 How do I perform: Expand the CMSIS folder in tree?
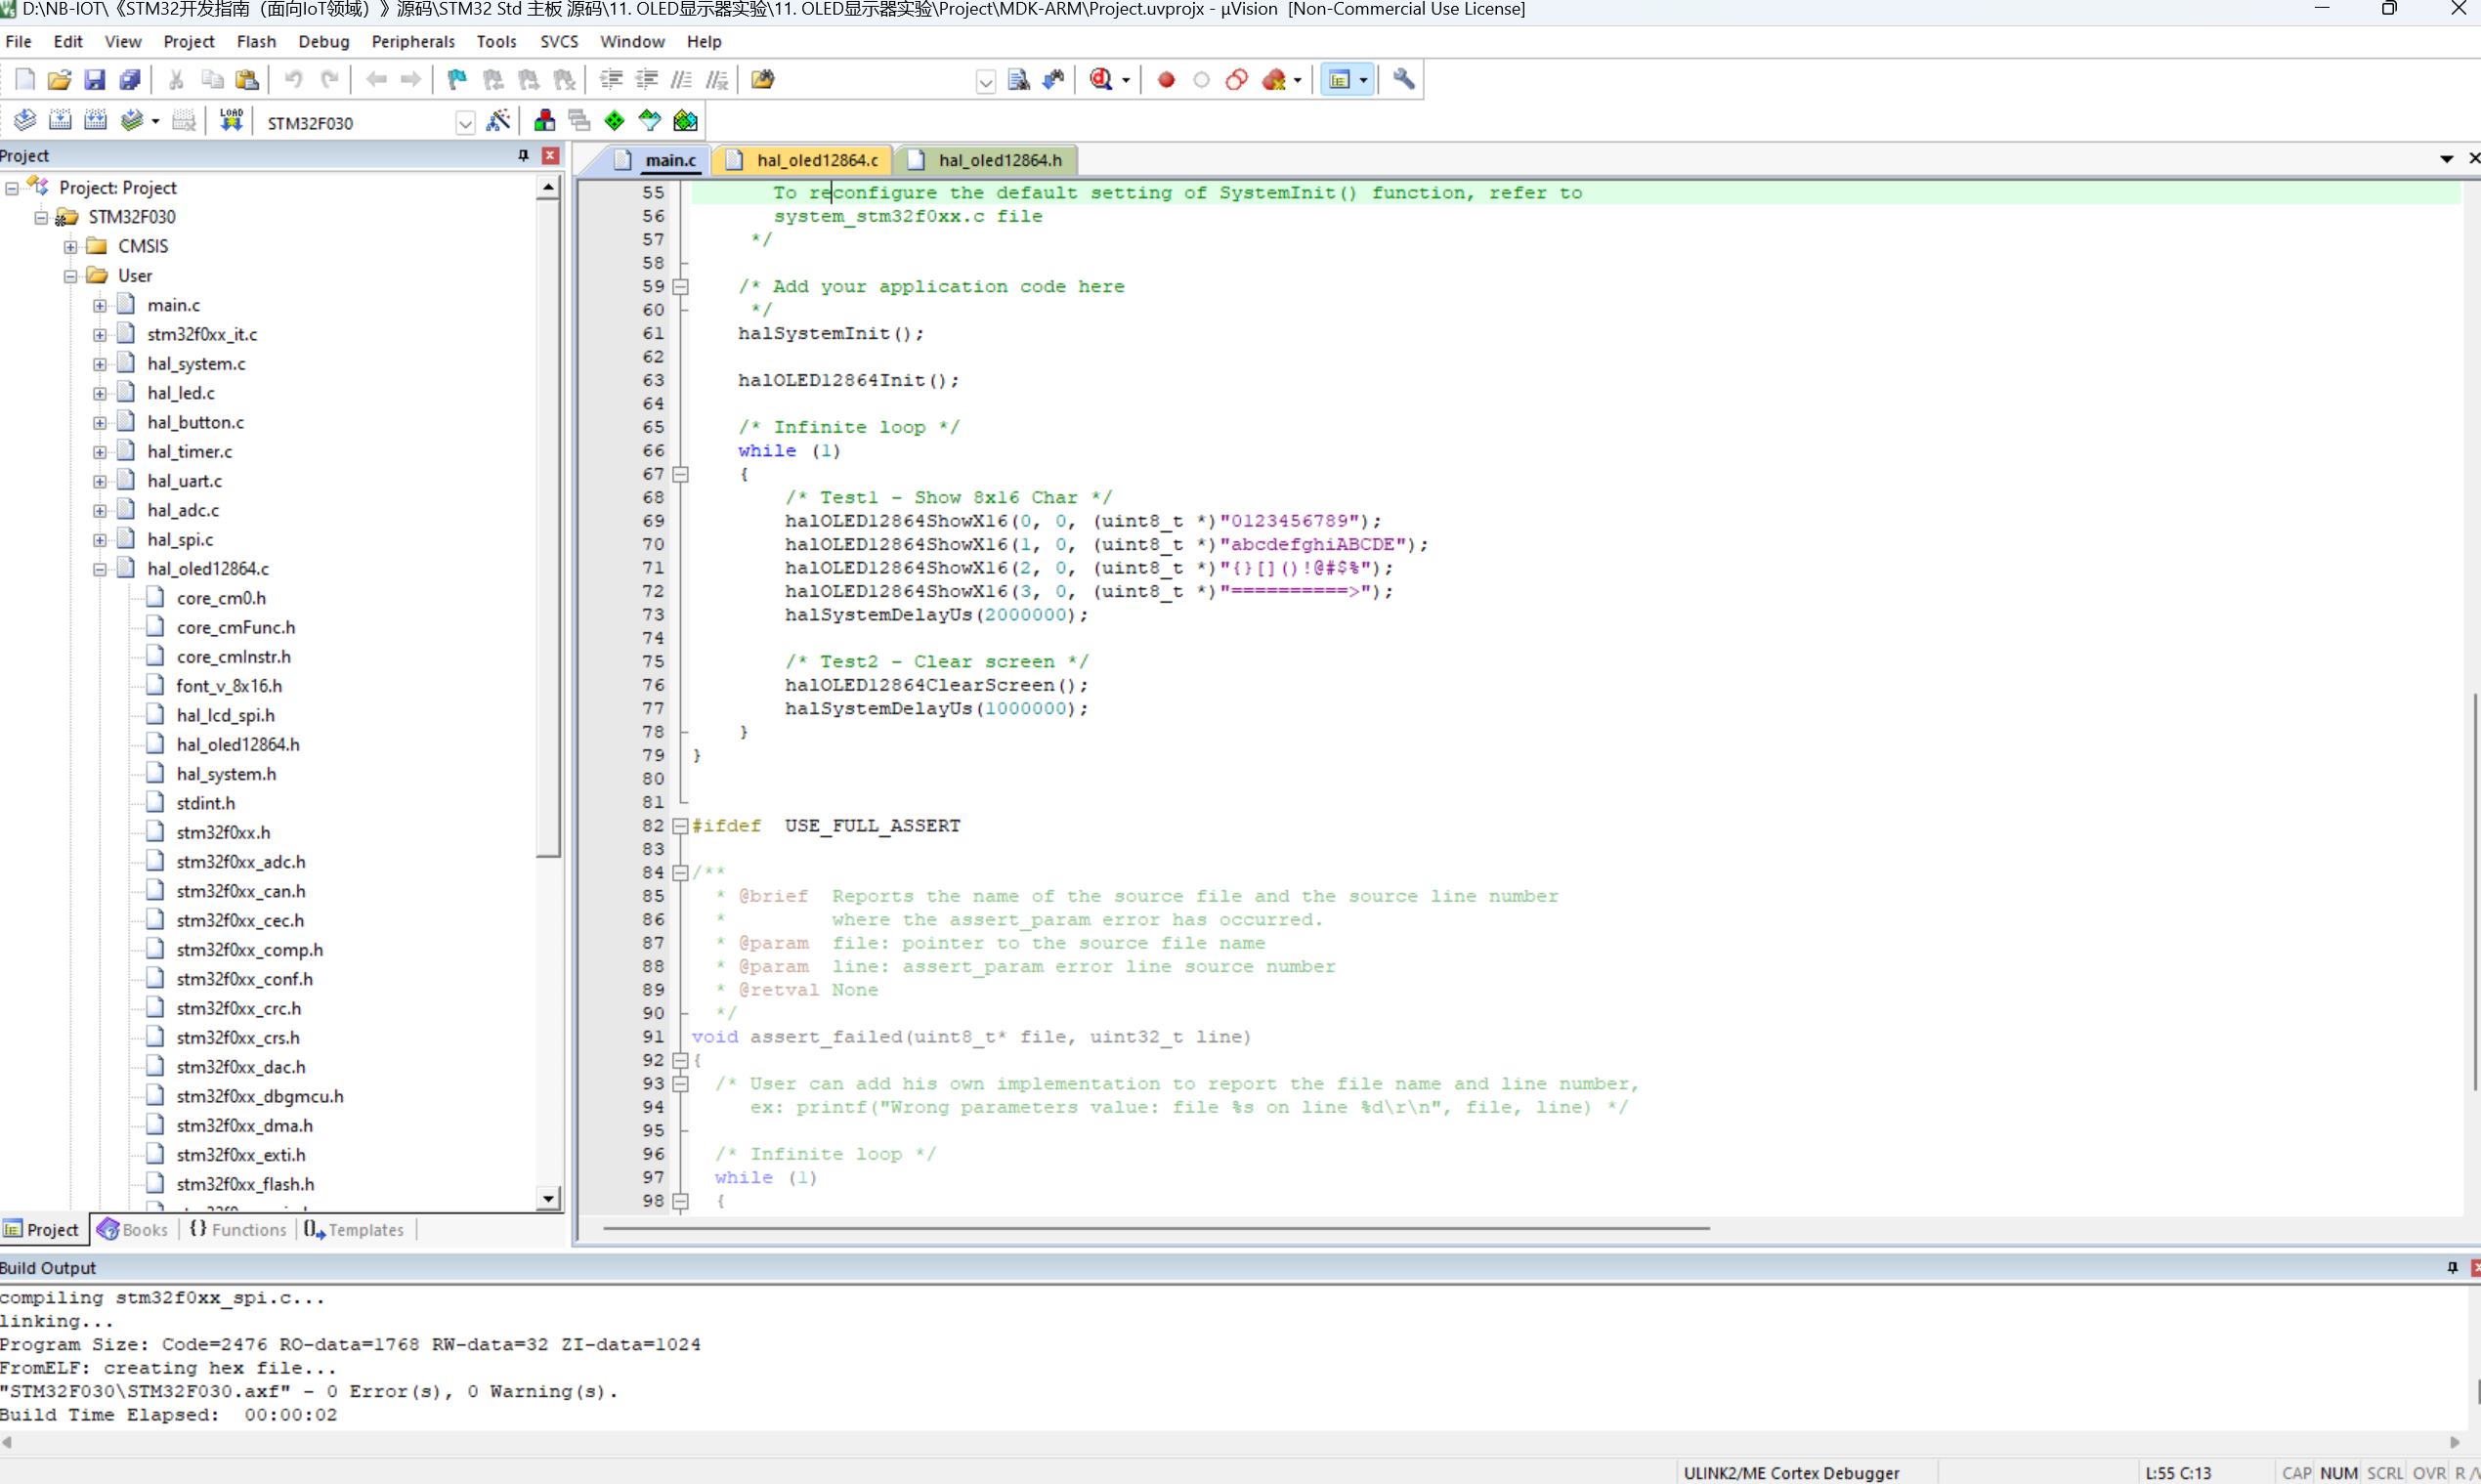pos(70,246)
